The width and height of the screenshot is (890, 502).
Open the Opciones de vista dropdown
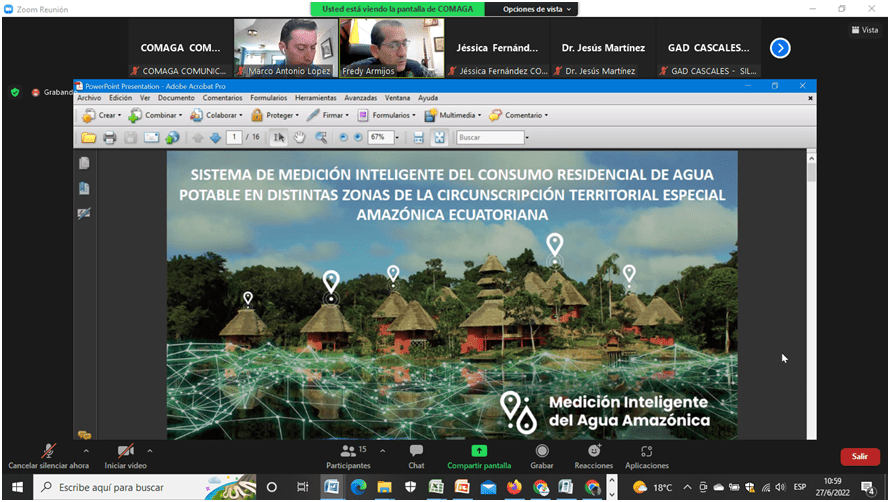[x=539, y=9]
